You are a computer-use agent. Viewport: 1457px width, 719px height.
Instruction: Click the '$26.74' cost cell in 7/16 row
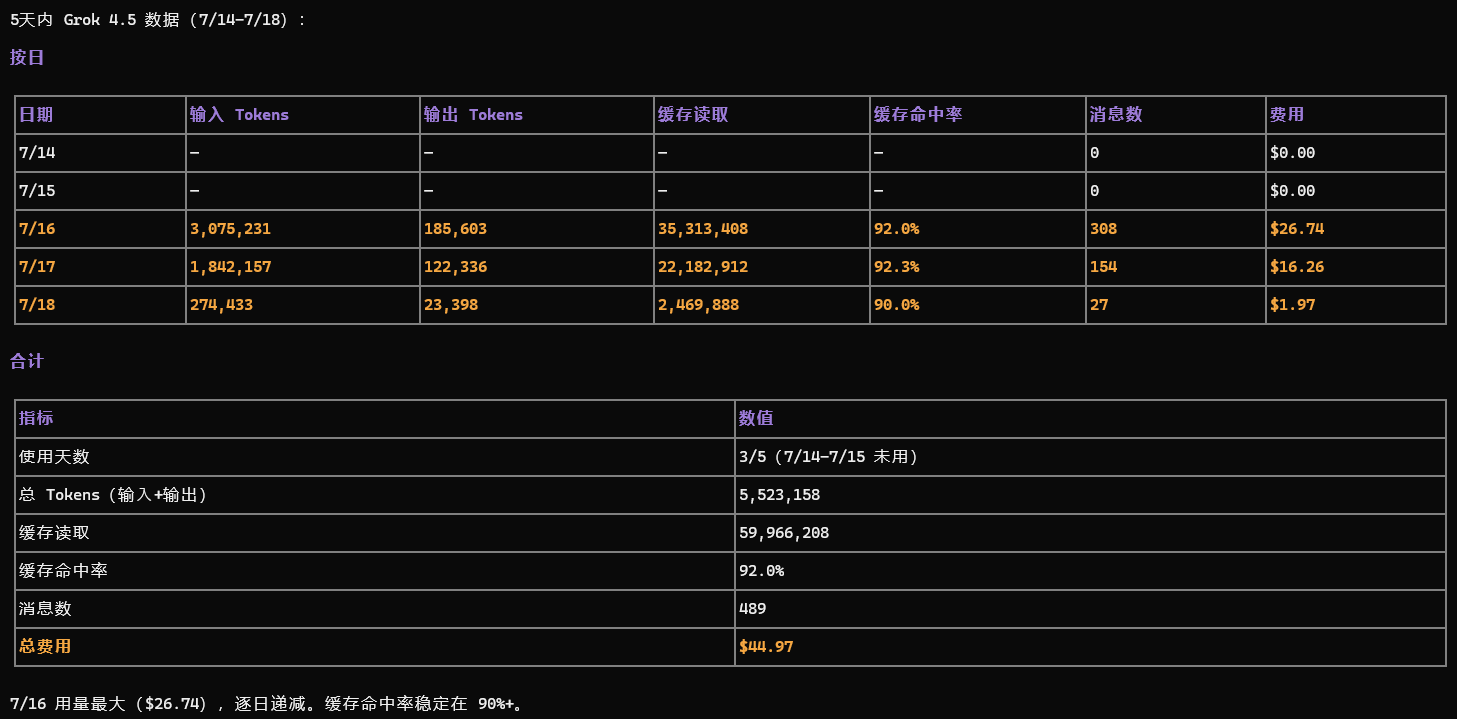coord(1297,229)
